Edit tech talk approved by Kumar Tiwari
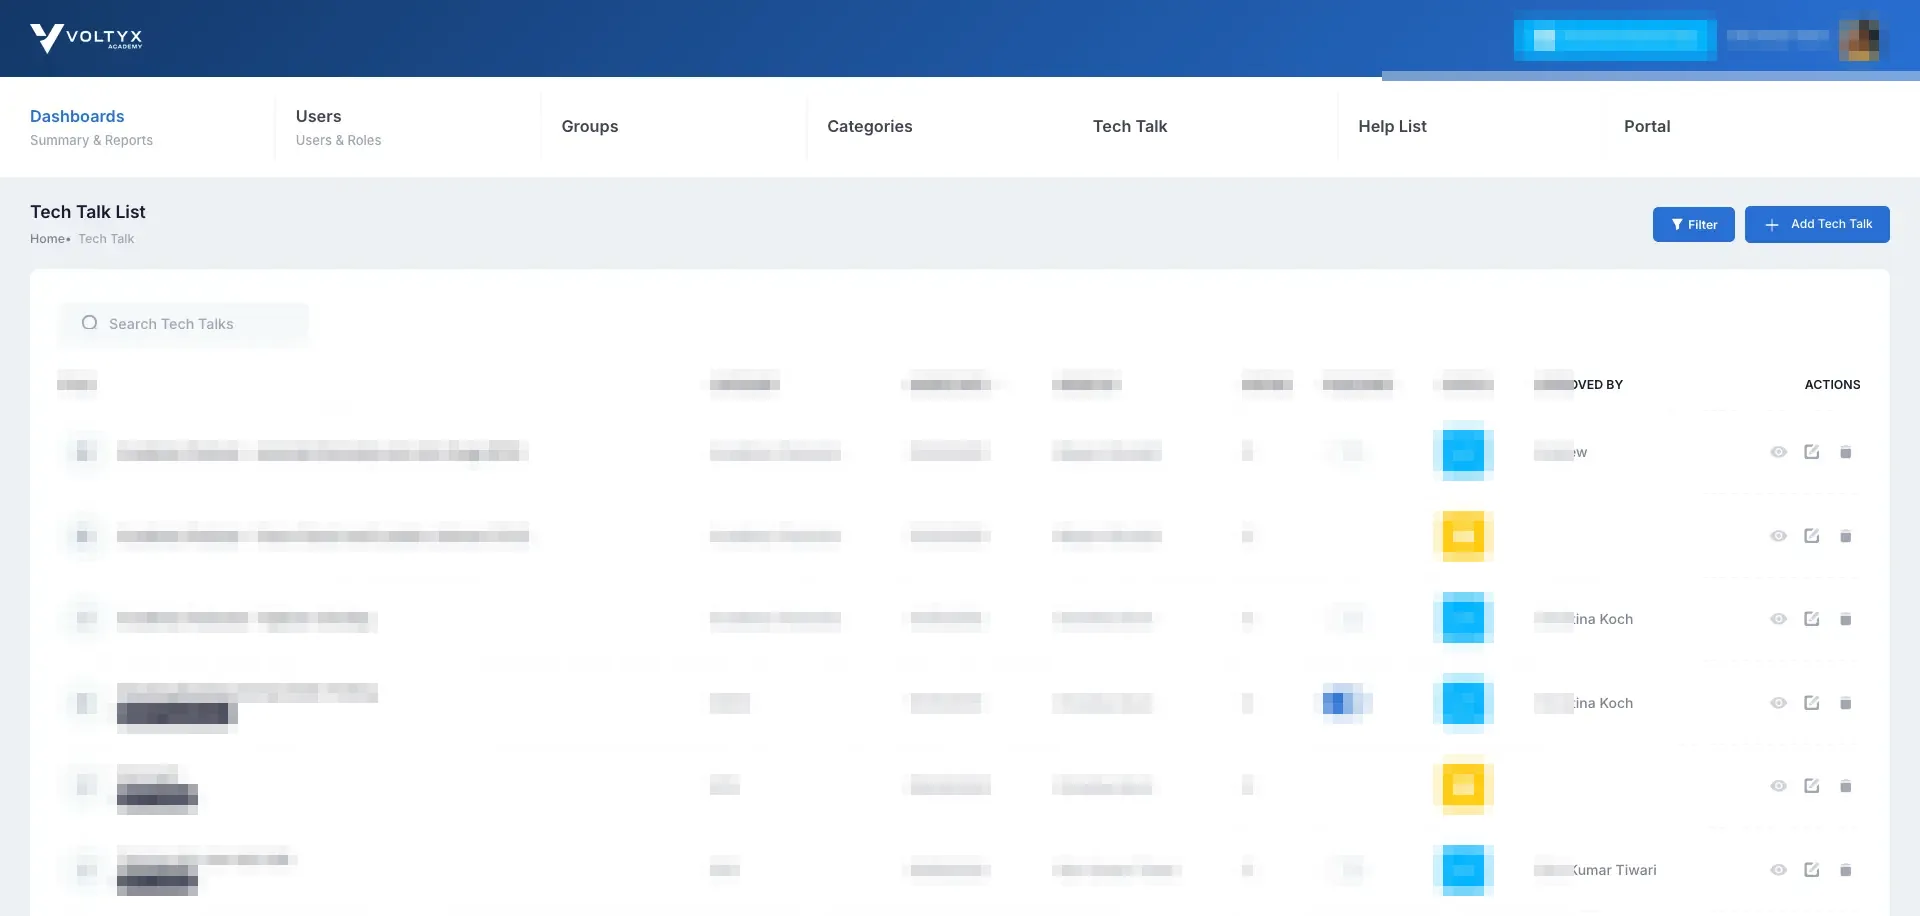This screenshot has height=916, width=1920. pyautogui.click(x=1811, y=870)
